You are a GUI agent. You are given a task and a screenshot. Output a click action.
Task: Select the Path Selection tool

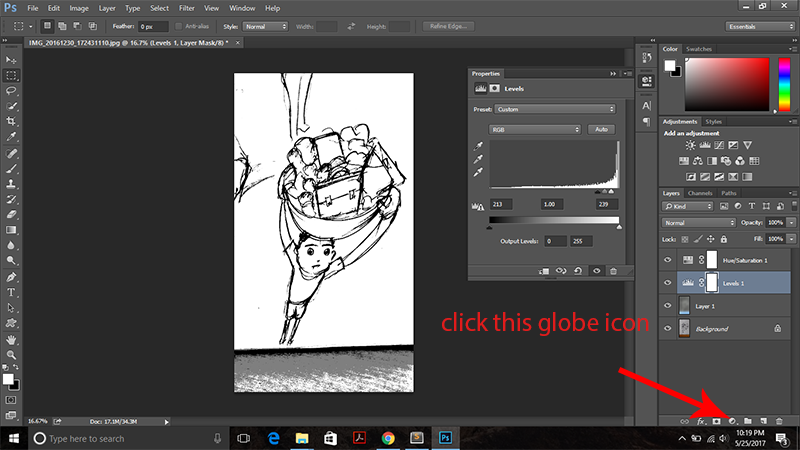pos(11,308)
